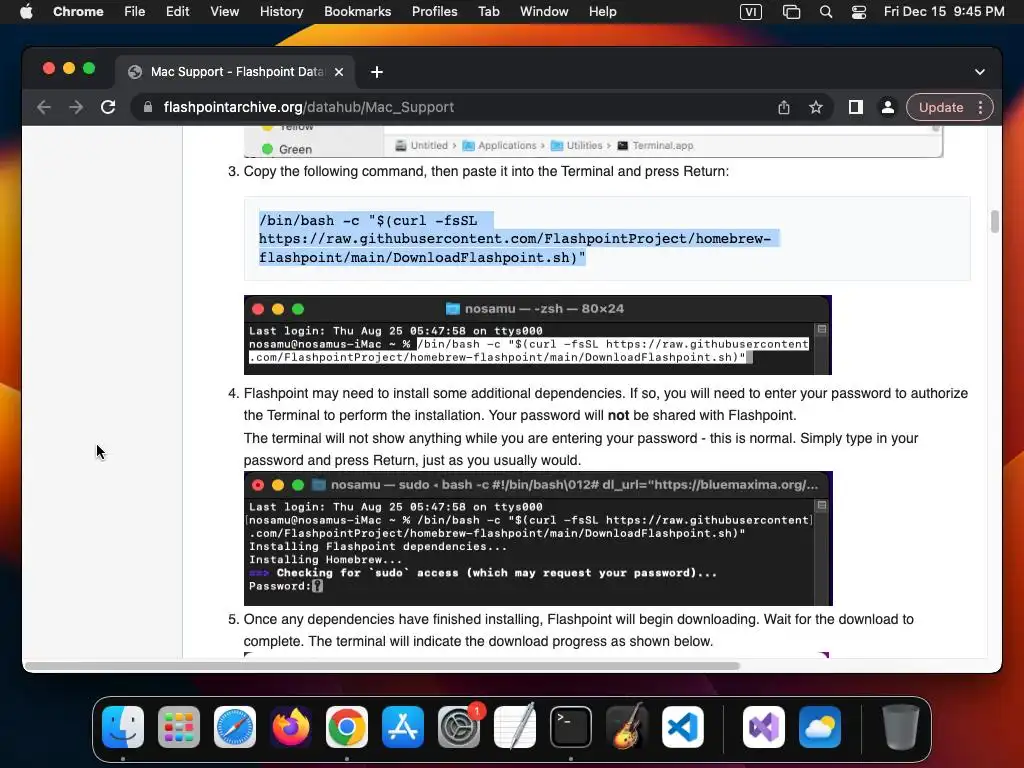Open TextEdit from the Dock

coord(515,727)
